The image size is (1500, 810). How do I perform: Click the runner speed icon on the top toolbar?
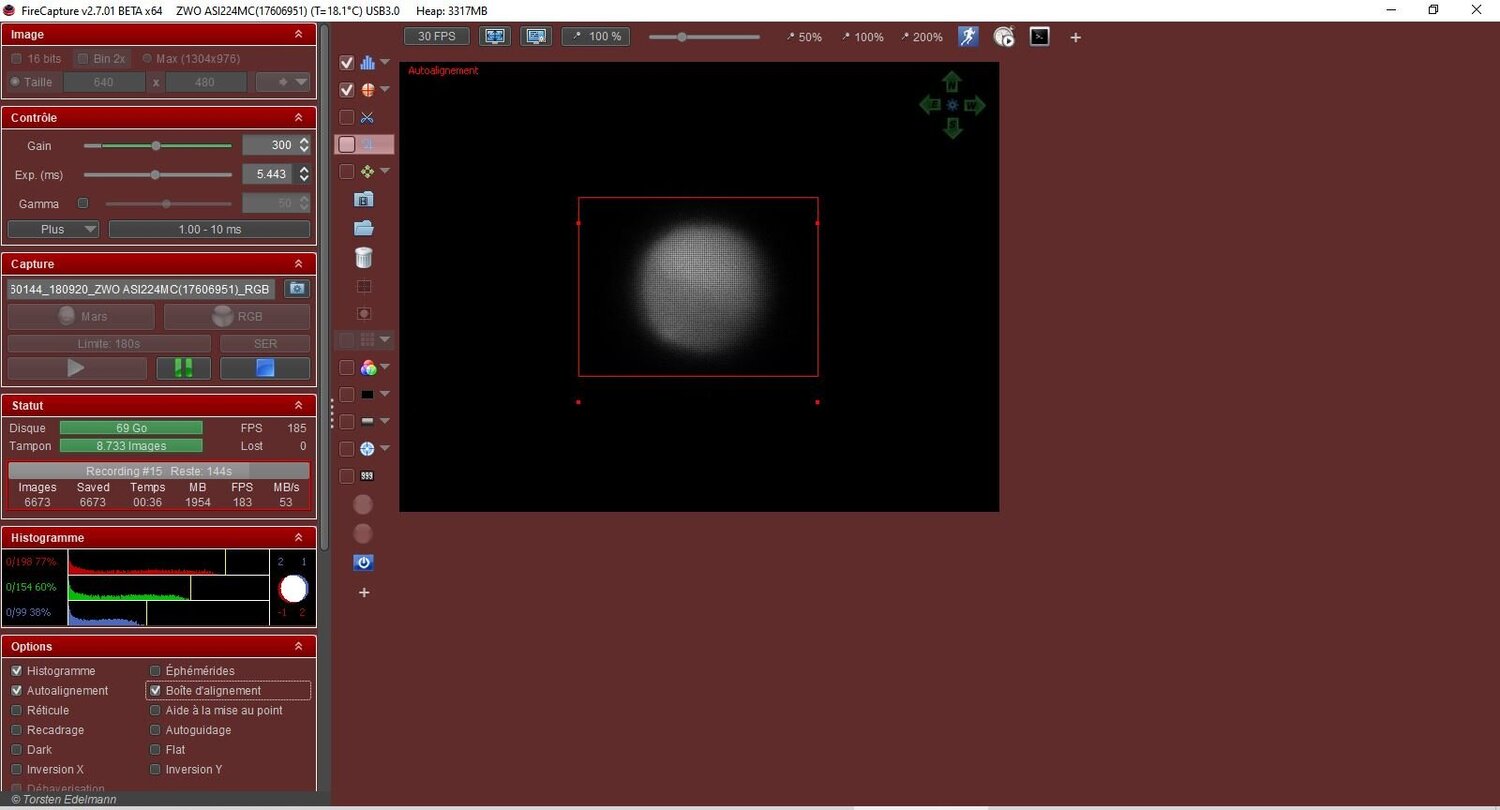pos(967,37)
